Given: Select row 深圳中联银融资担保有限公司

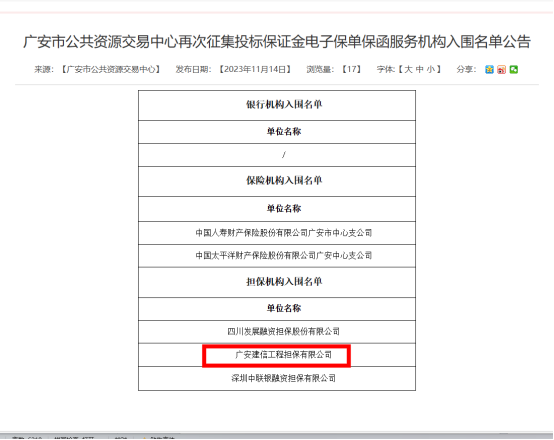Looking at the screenshot, I should (x=277, y=379).
